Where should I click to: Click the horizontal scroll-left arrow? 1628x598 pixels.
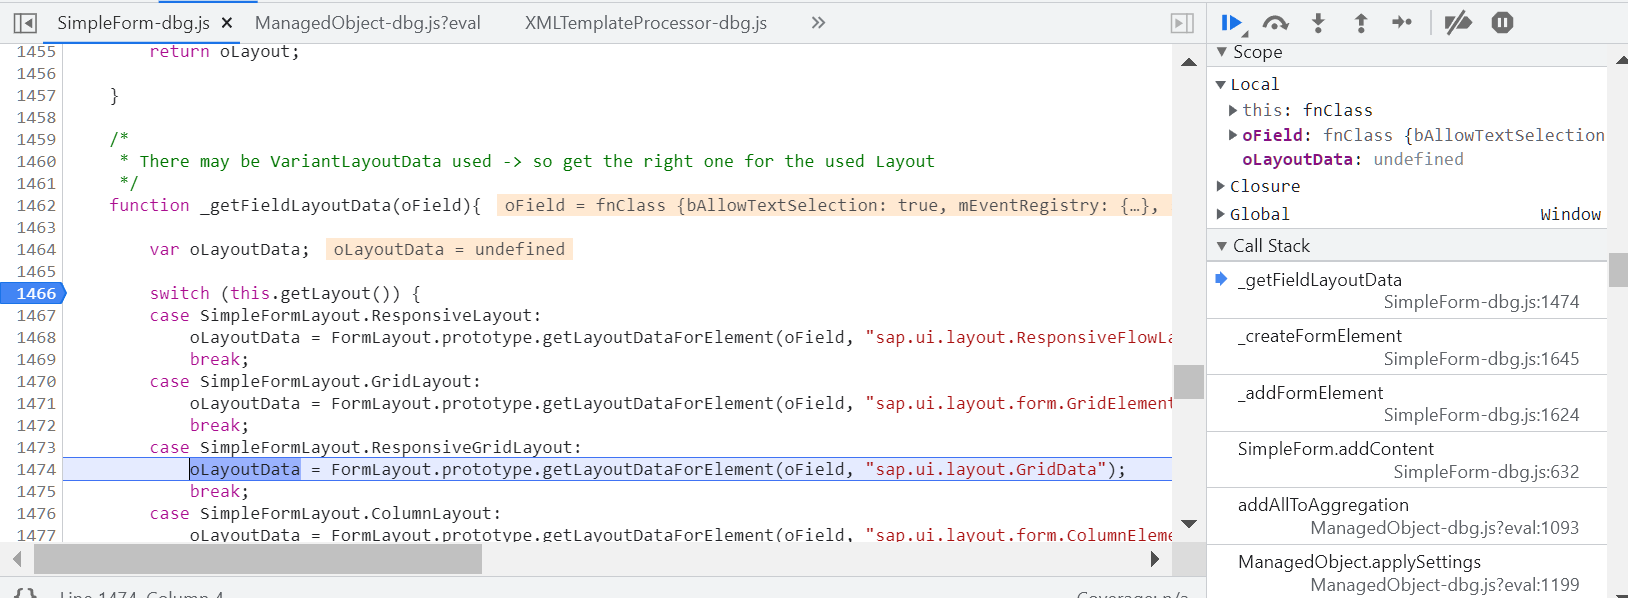[x=17, y=559]
